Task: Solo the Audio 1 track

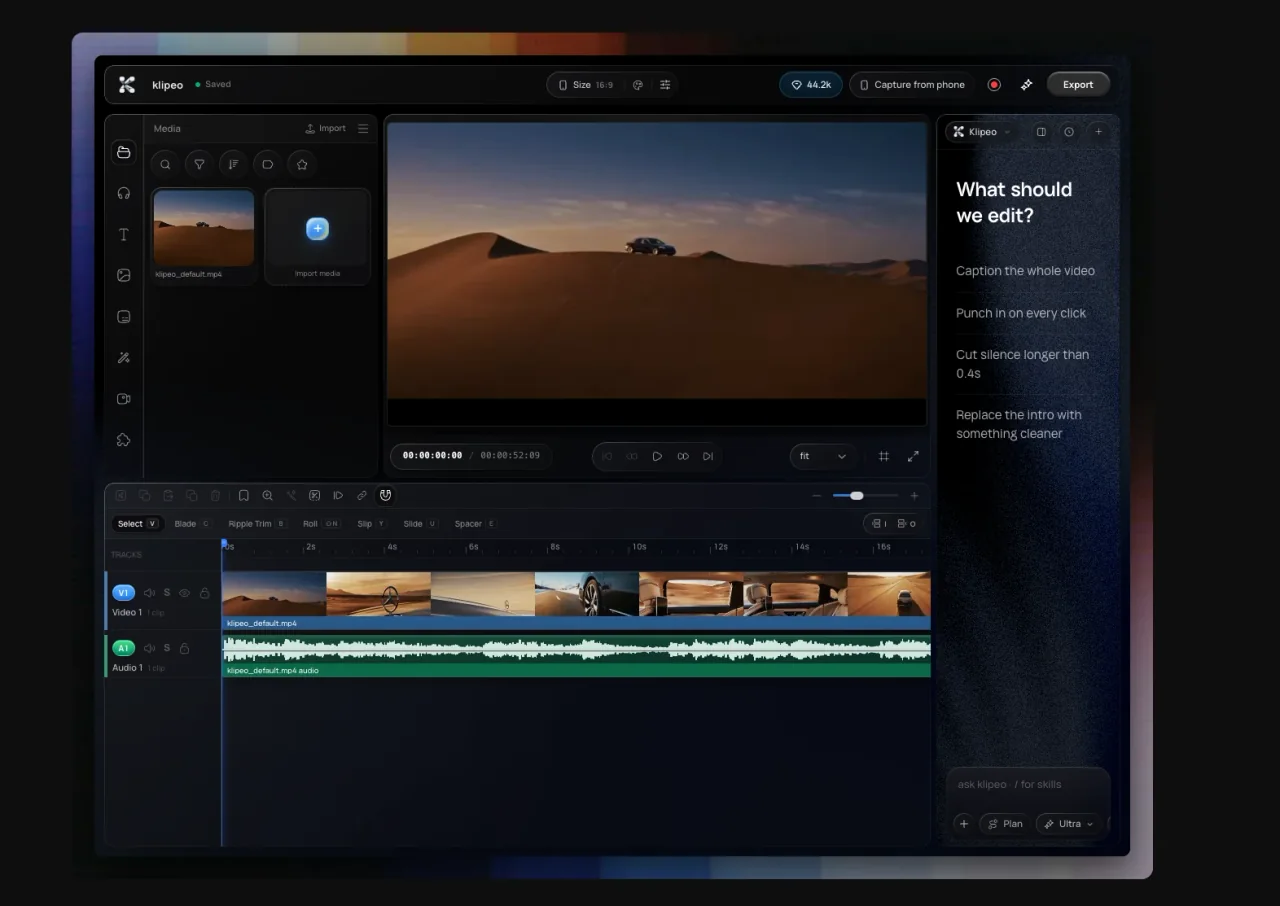Action: coord(167,648)
